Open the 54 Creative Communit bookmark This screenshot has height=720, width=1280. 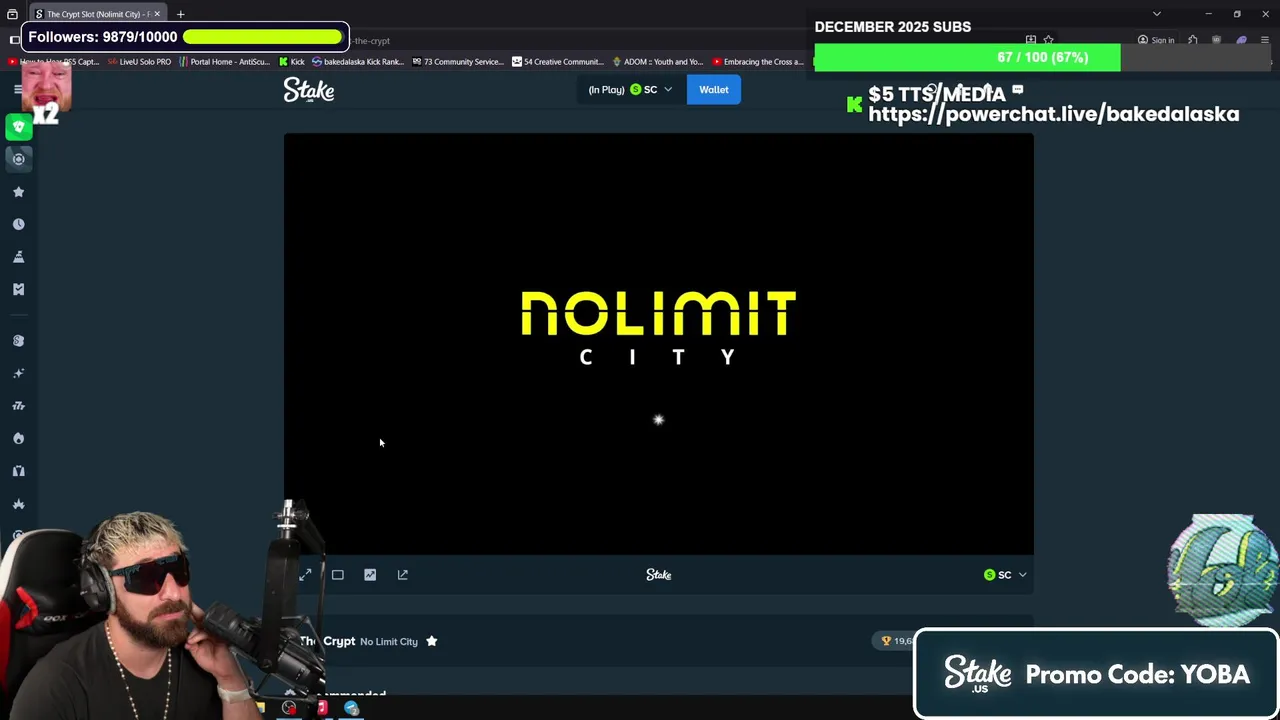click(x=557, y=62)
